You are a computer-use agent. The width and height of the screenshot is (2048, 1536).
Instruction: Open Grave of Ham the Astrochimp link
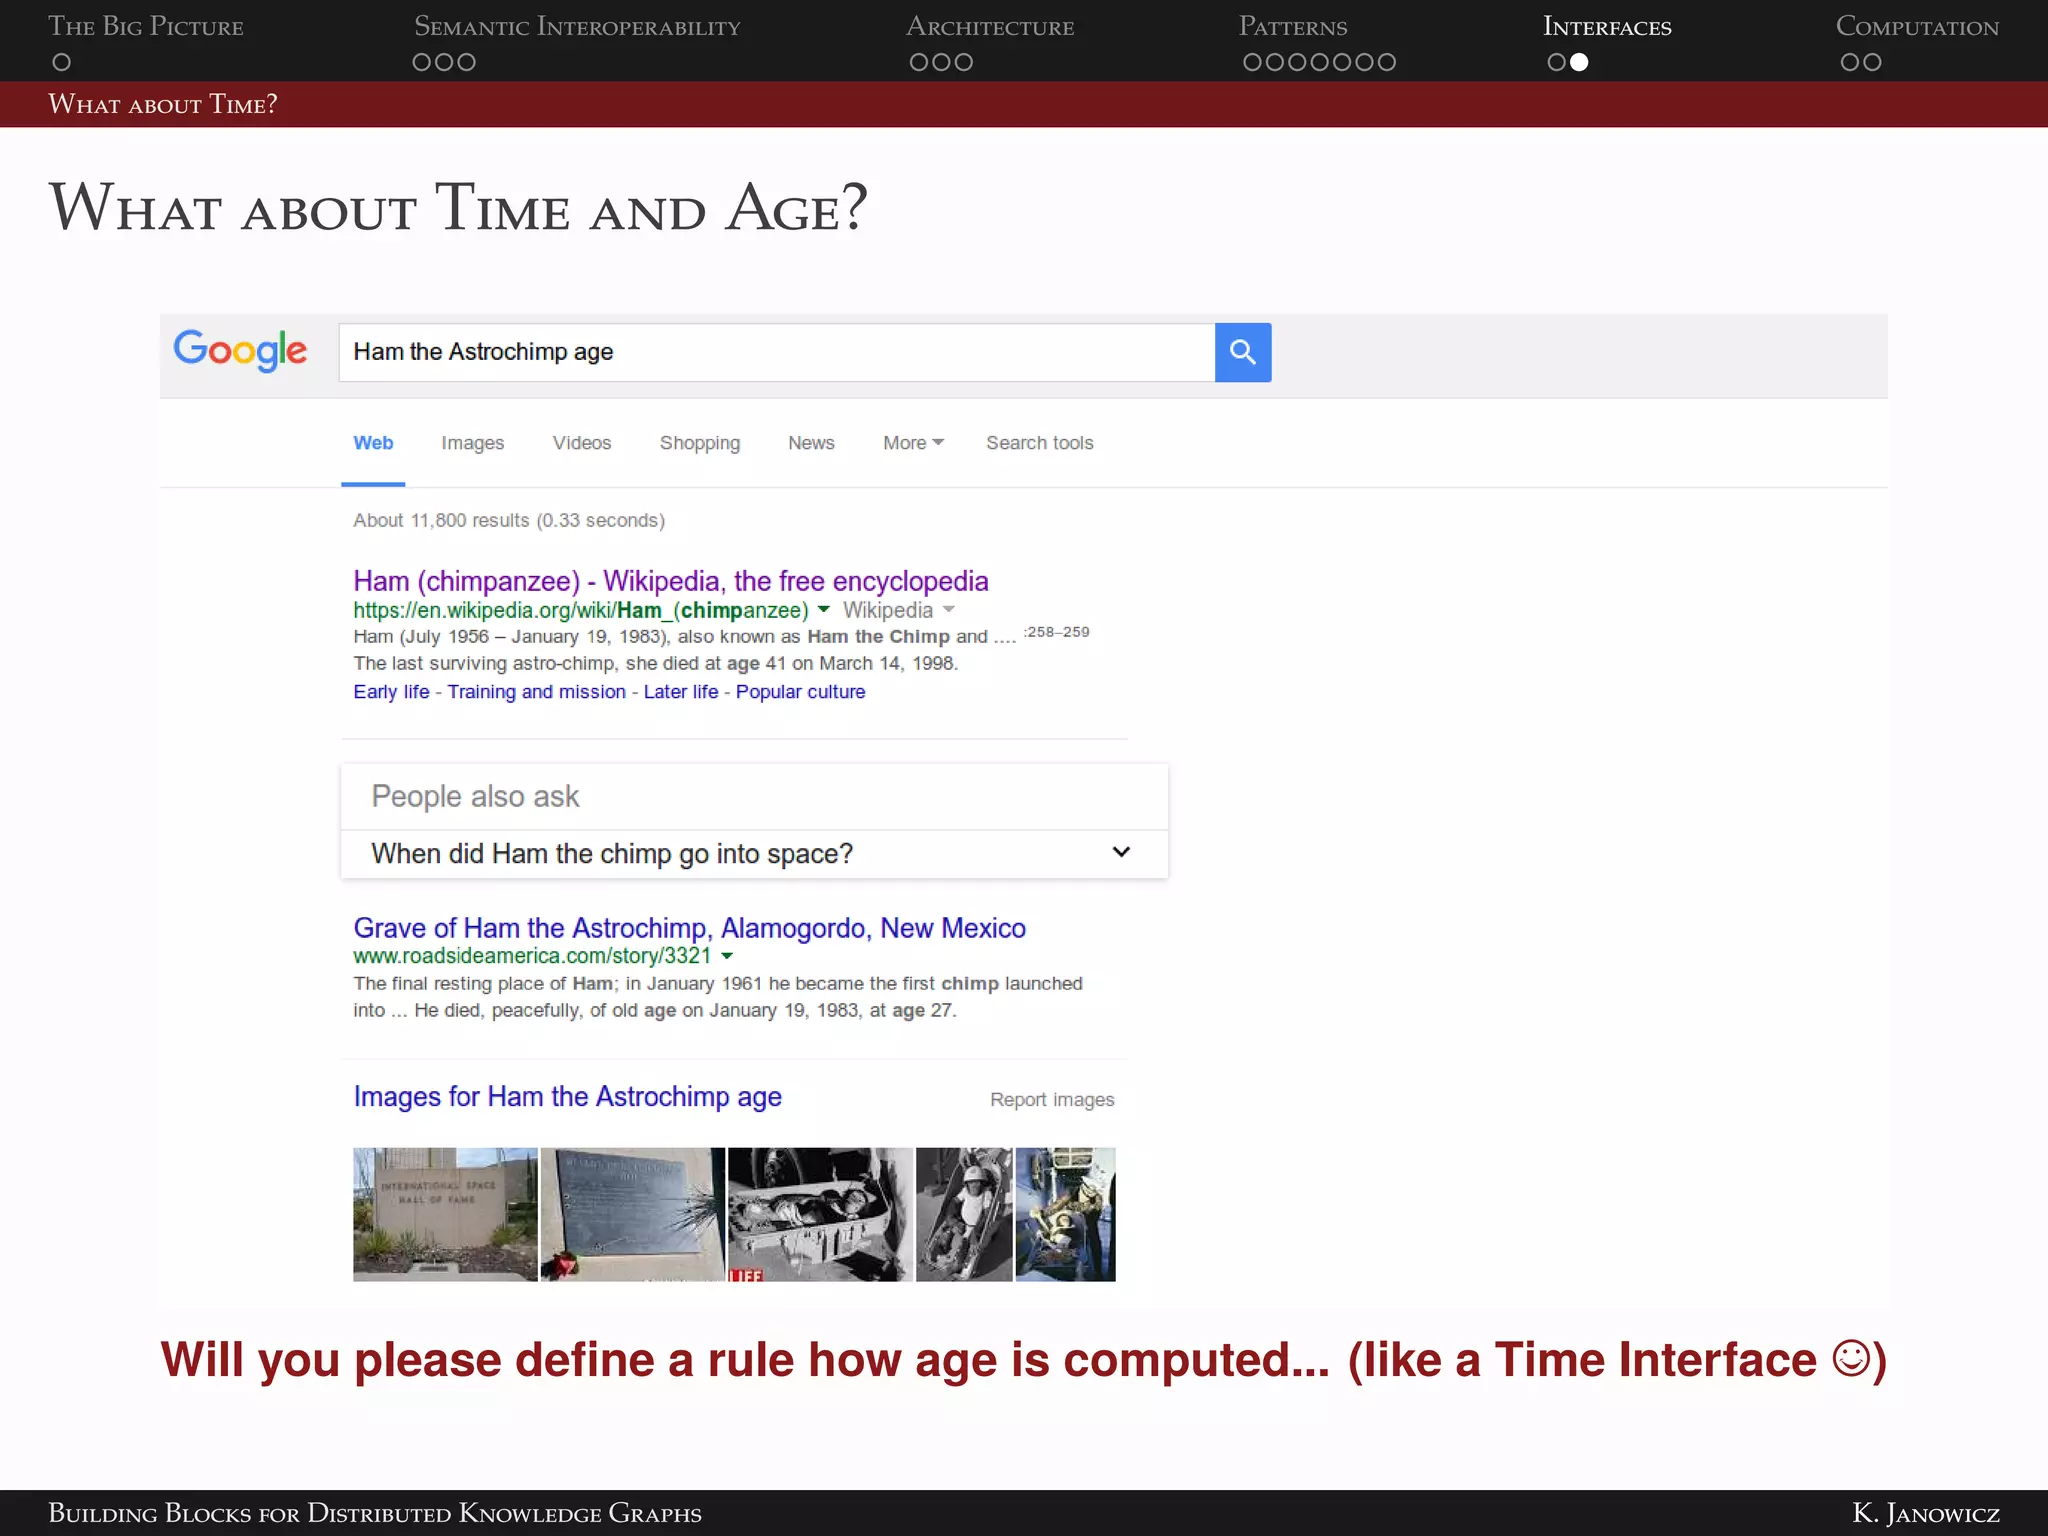689,928
